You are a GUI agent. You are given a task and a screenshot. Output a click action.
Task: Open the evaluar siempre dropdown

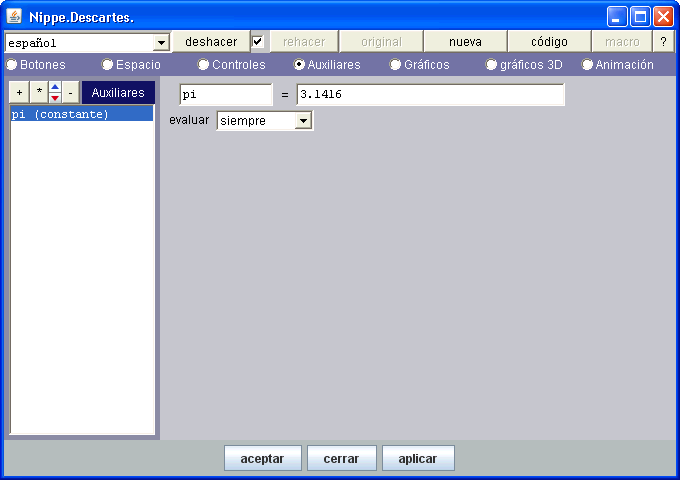coord(265,121)
